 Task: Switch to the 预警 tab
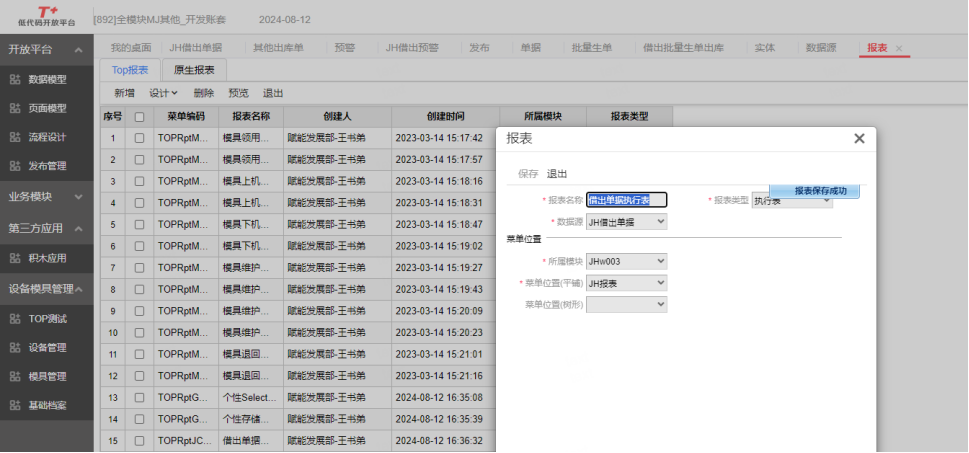point(345,48)
